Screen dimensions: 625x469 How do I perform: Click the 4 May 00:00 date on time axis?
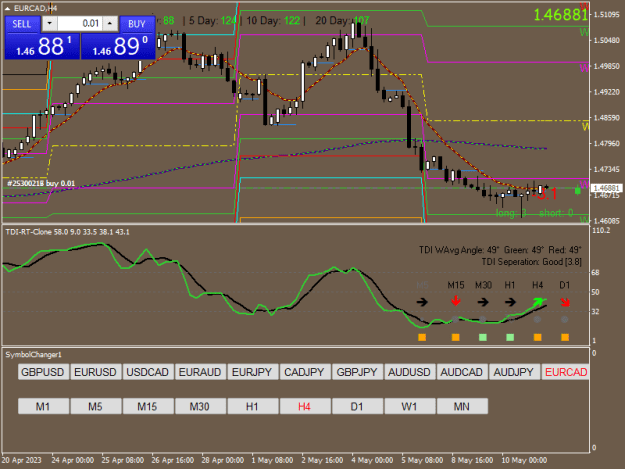[372, 460]
